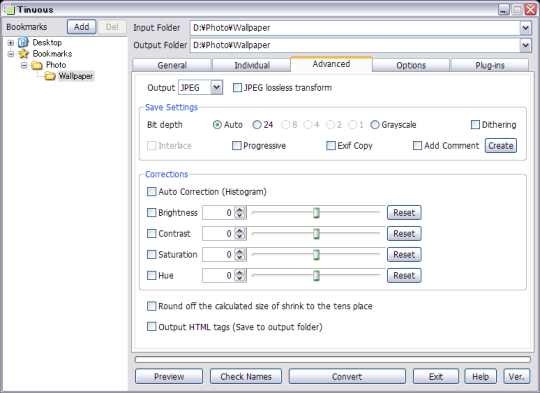Reset the Saturation value
540x393 pixels.
tap(404, 255)
